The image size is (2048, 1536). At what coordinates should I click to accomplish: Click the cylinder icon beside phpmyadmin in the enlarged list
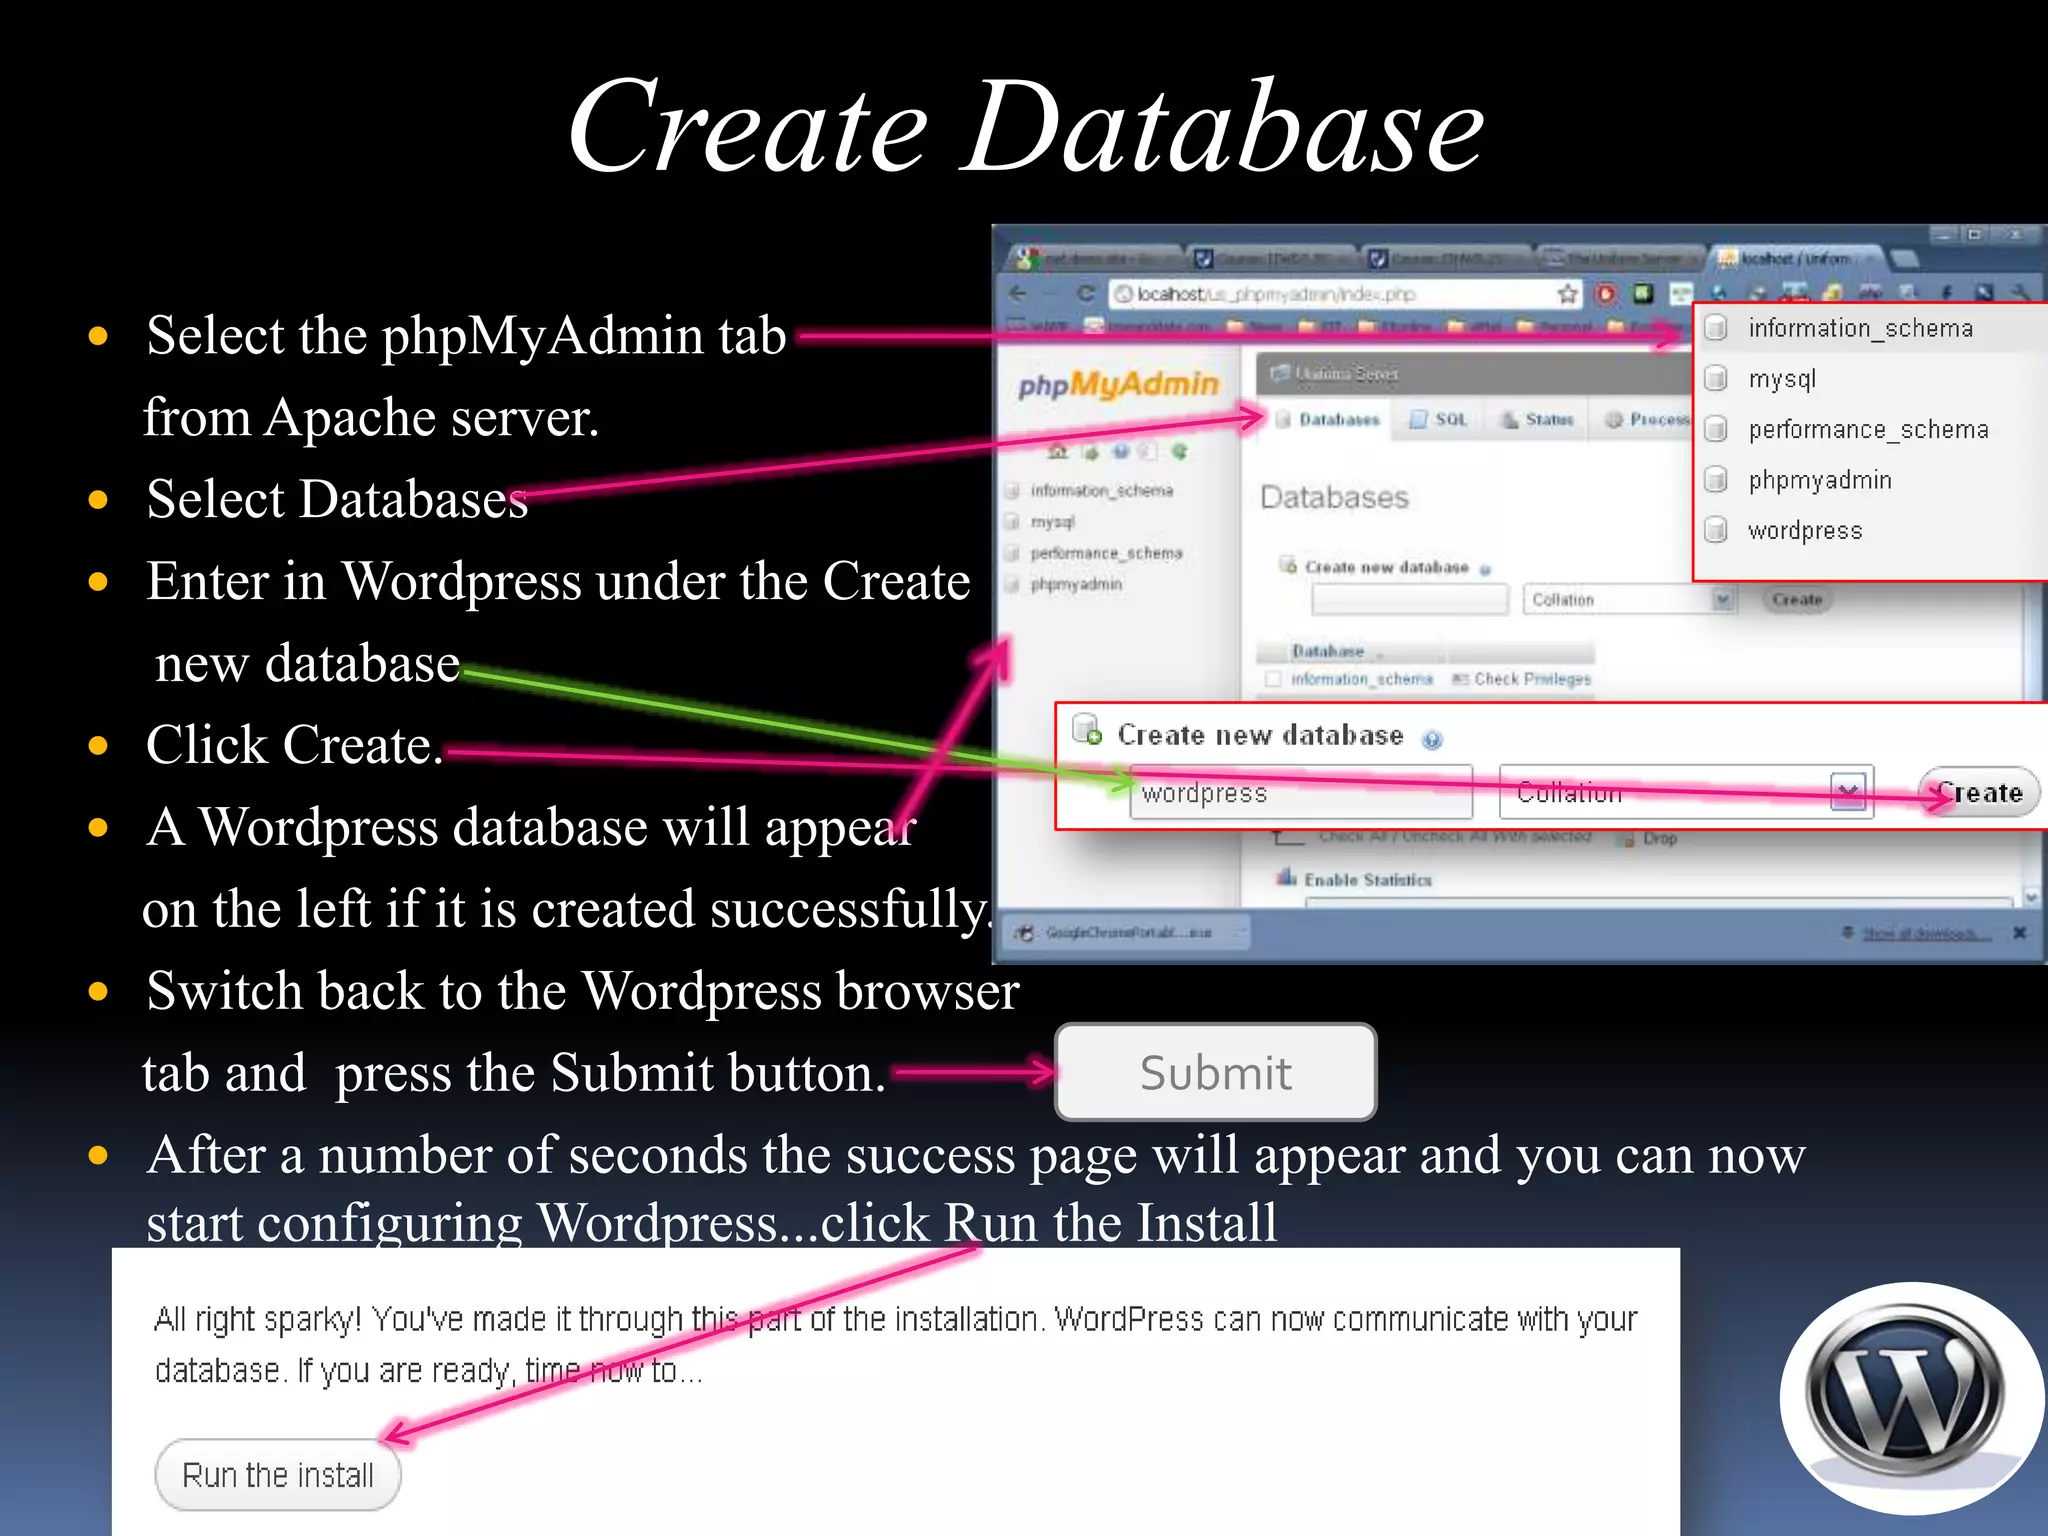tap(1716, 479)
